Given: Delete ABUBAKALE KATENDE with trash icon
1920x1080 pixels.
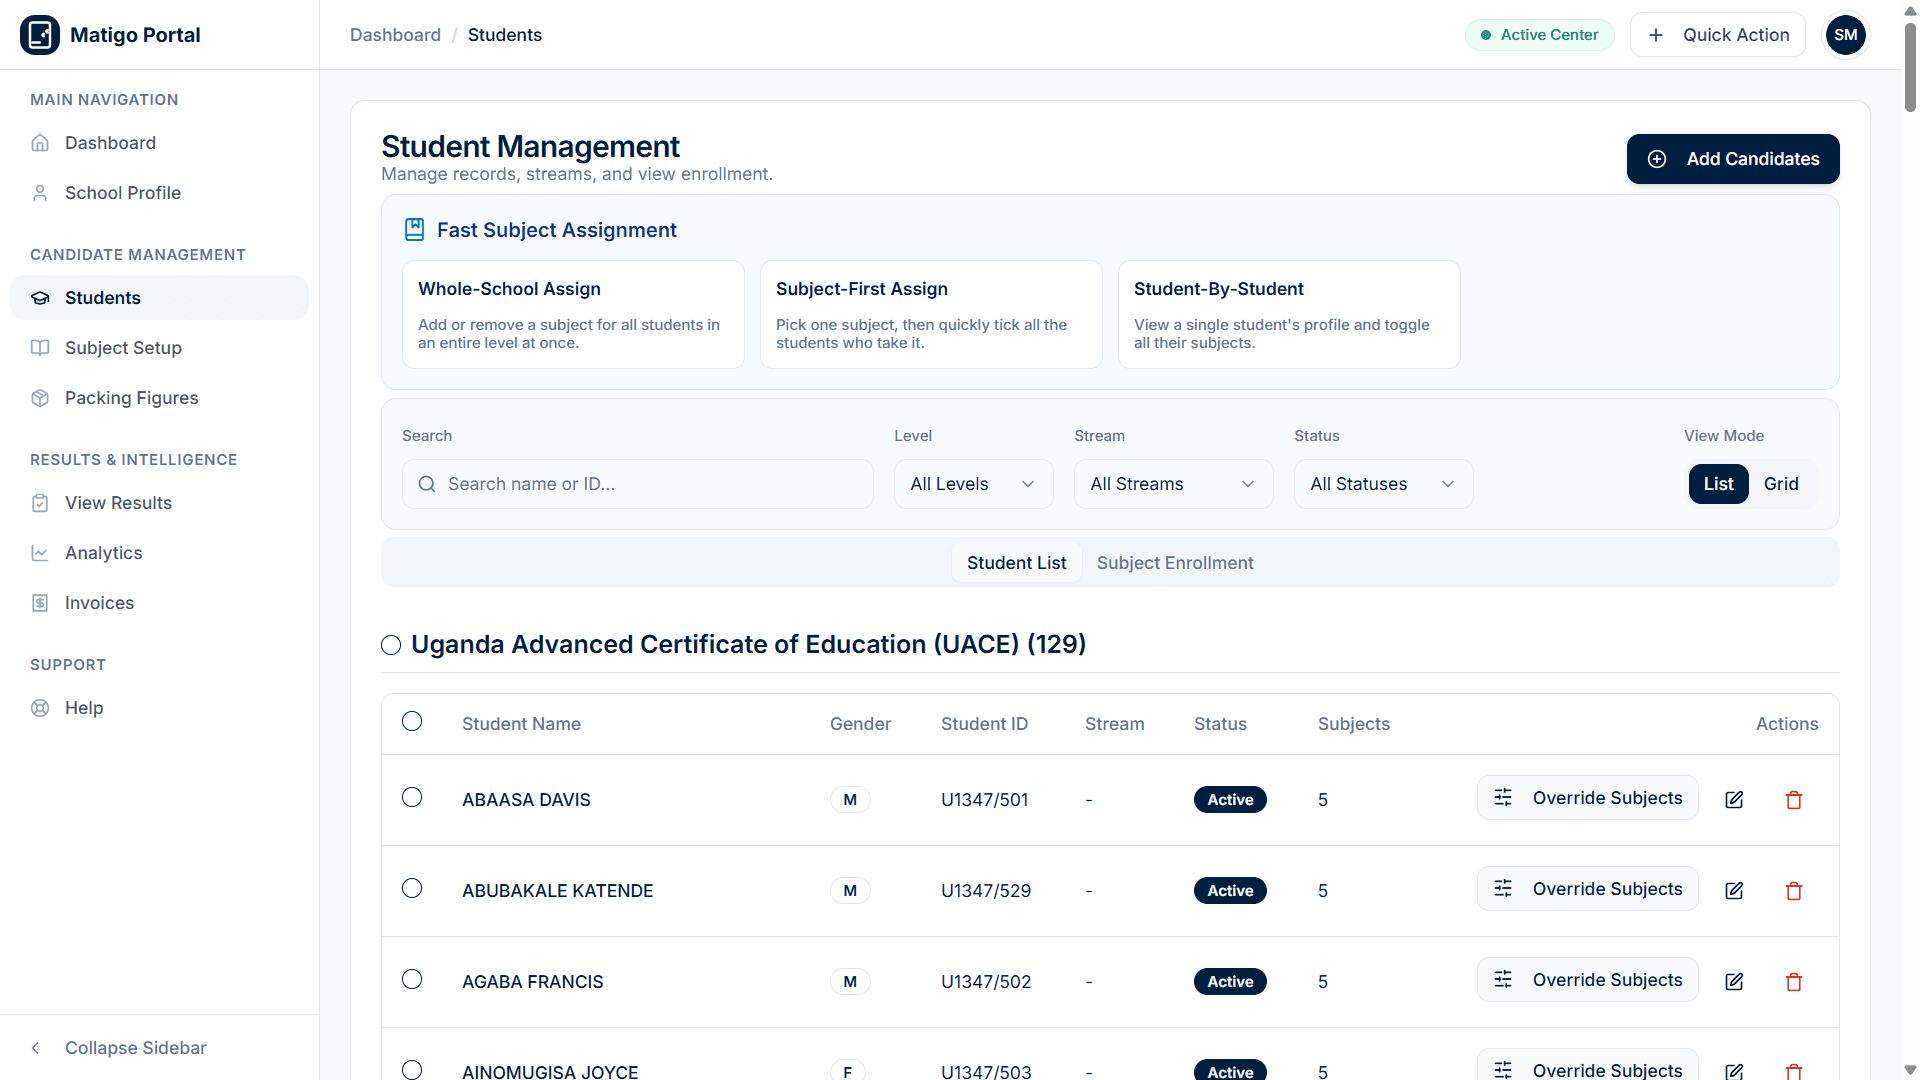Looking at the screenshot, I should pos(1794,891).
